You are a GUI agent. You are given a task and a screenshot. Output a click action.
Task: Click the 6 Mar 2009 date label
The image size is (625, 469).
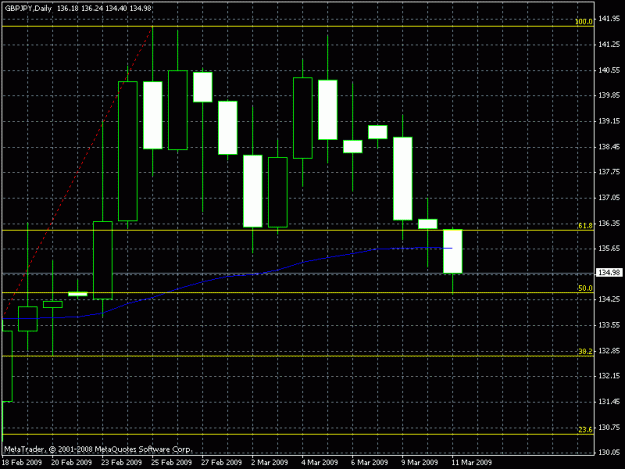click(369, 463)
